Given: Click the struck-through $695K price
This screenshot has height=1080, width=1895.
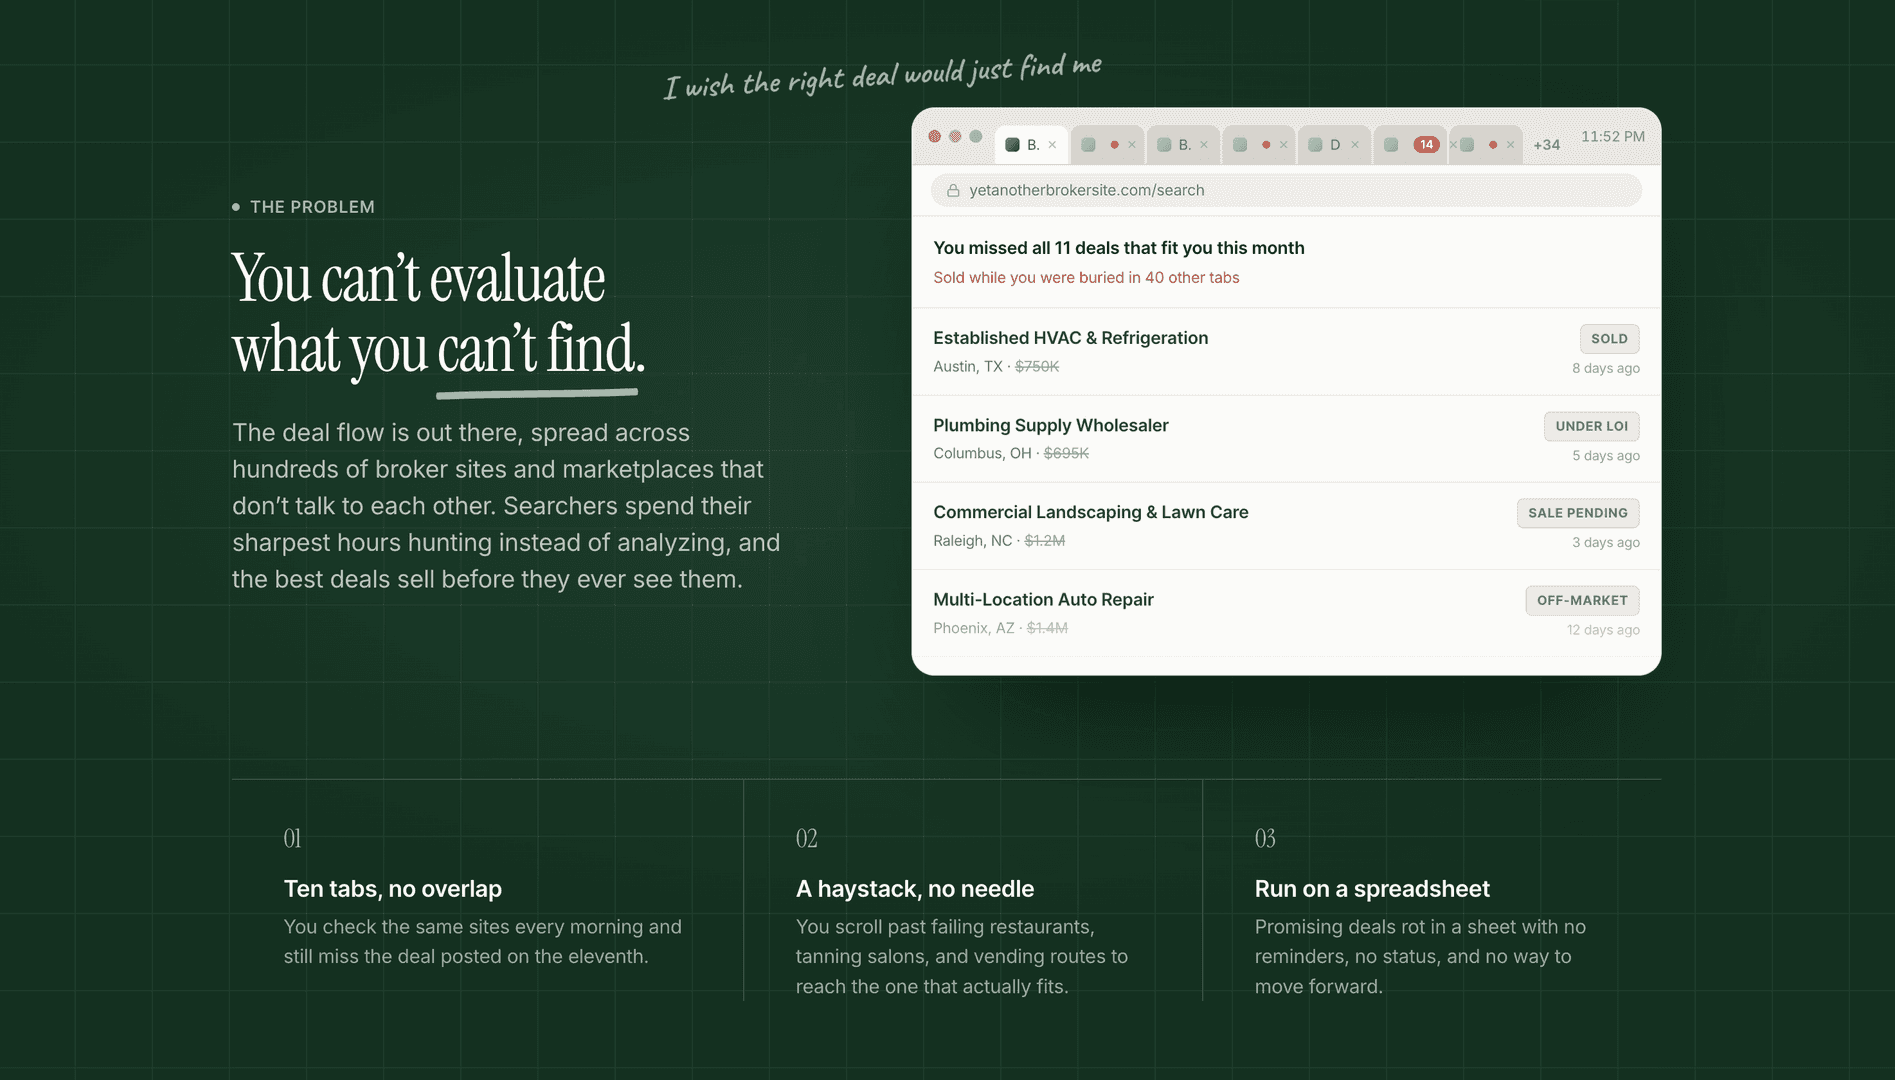Looking at the screenshot, I should (1066, 454).
